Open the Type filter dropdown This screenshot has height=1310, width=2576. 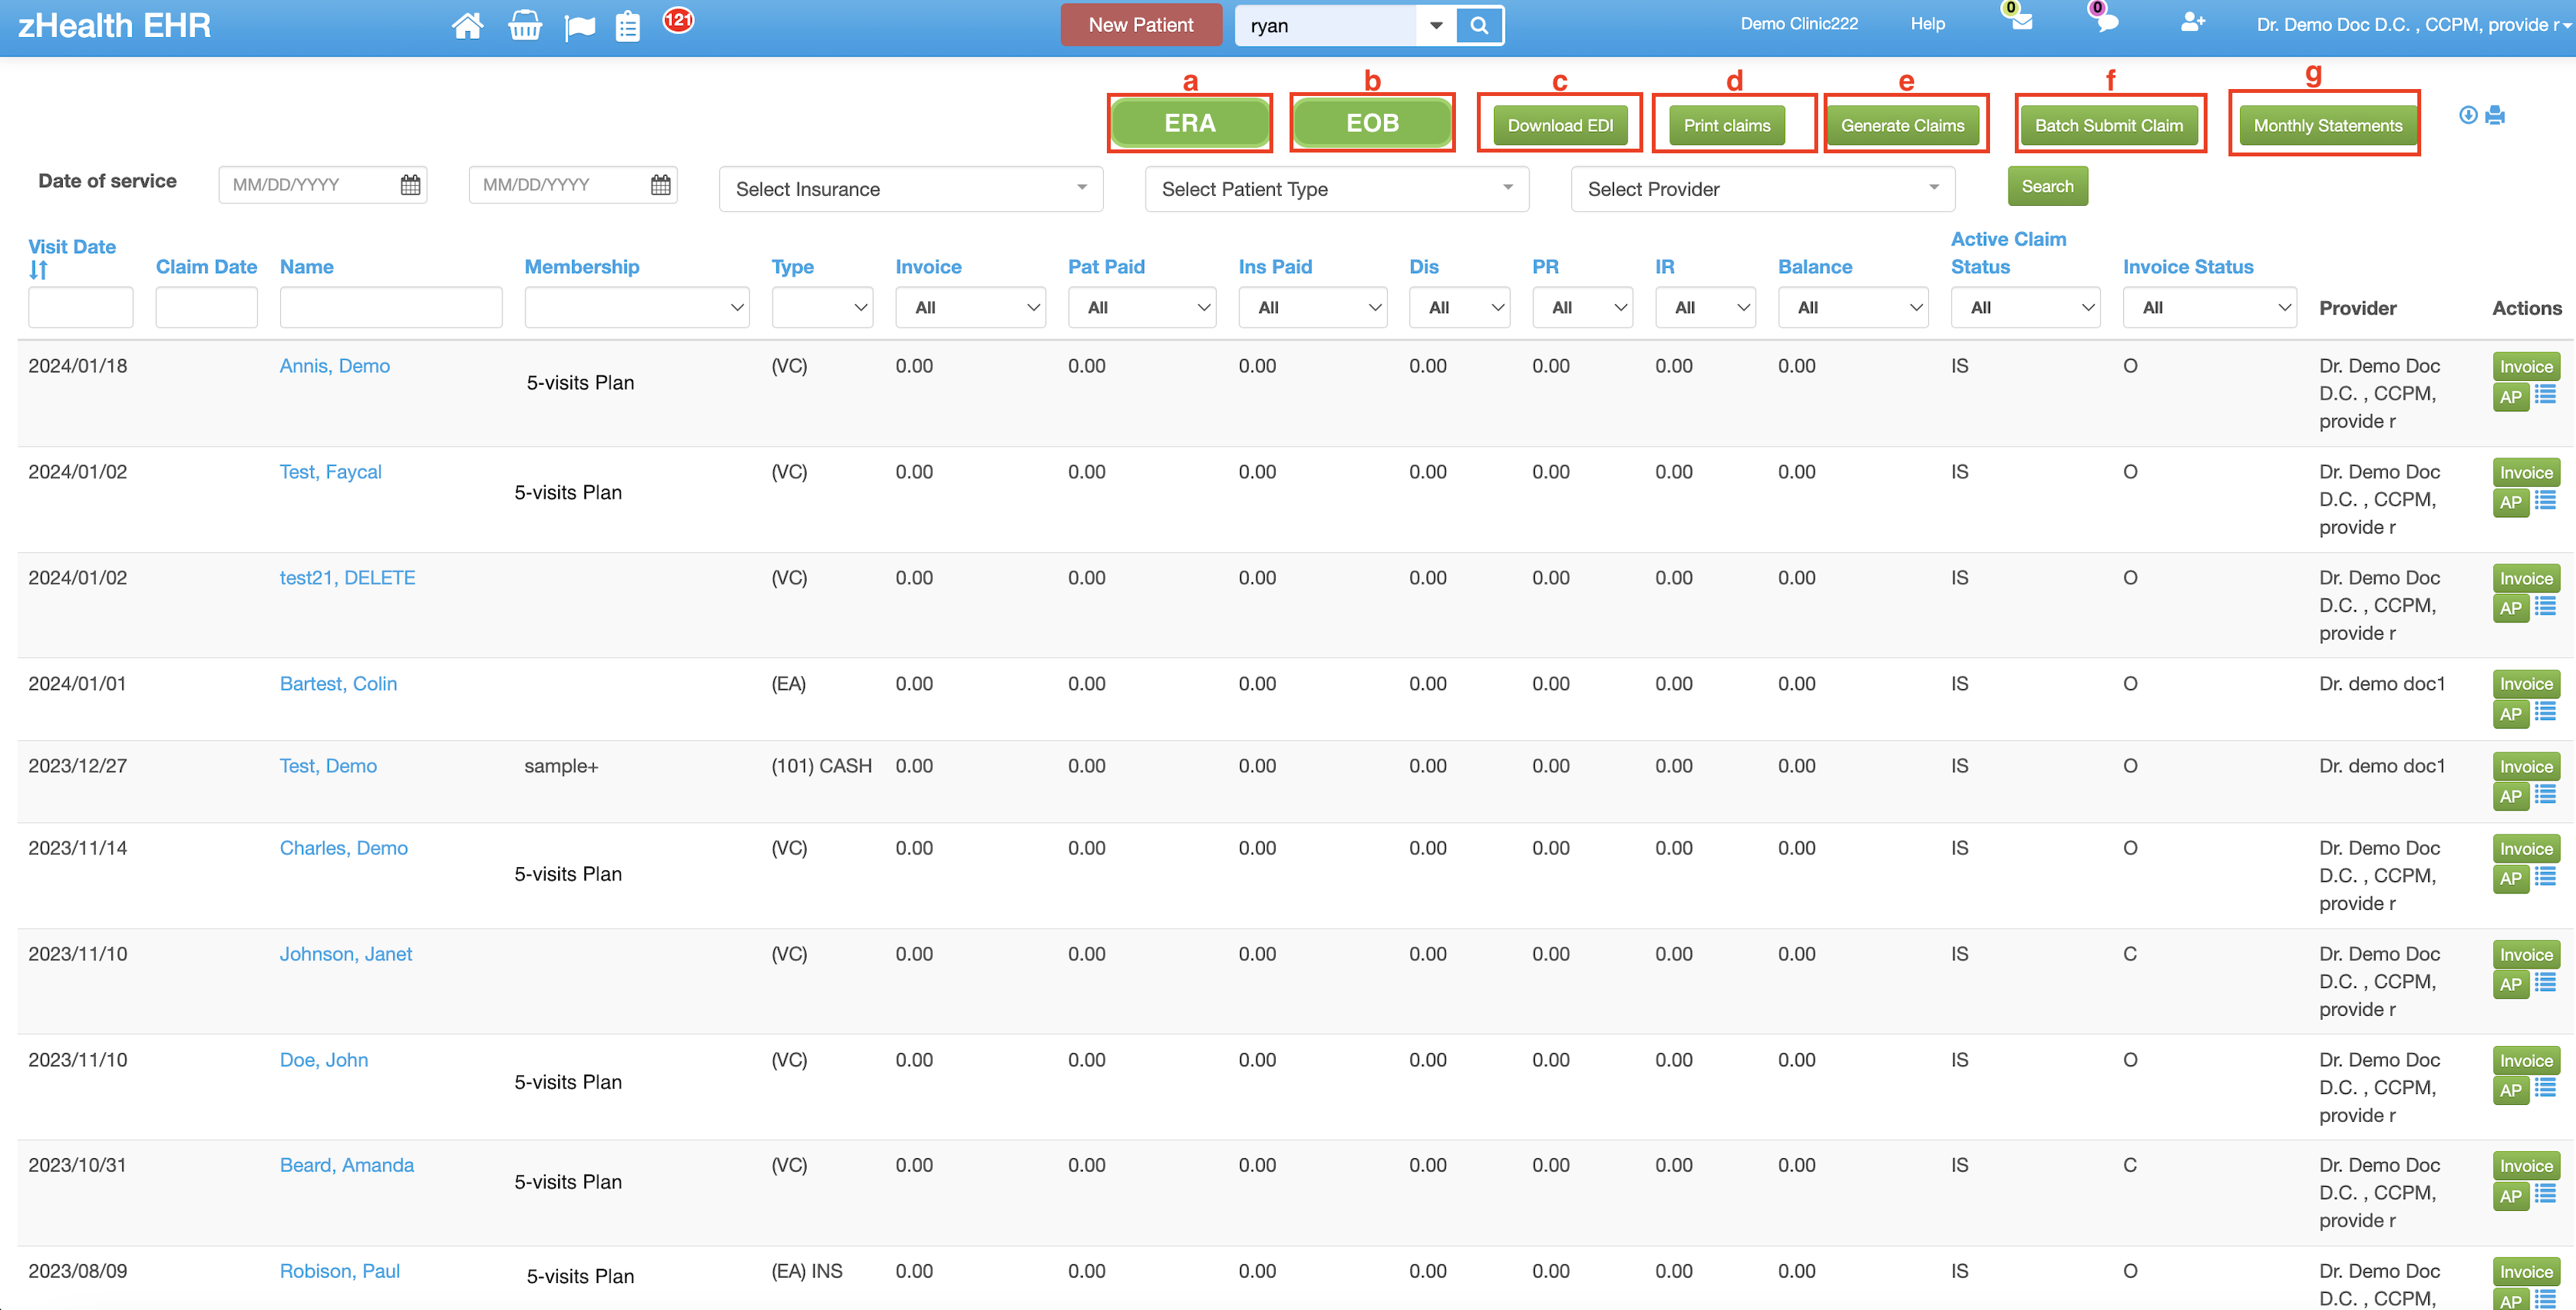[822, 308]
